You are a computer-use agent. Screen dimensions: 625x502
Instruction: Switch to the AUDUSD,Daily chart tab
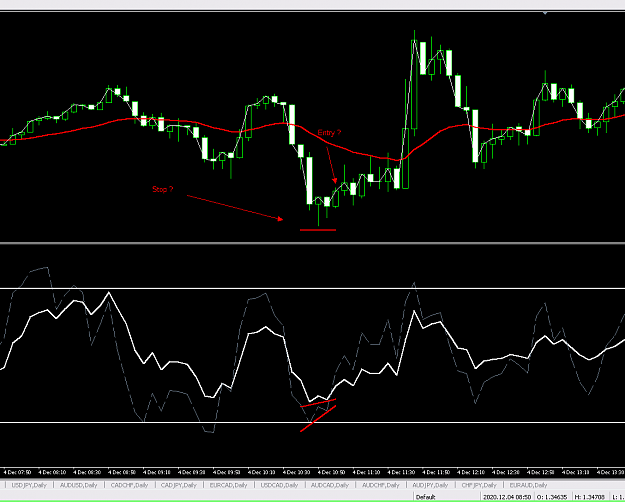coord(79,485)
